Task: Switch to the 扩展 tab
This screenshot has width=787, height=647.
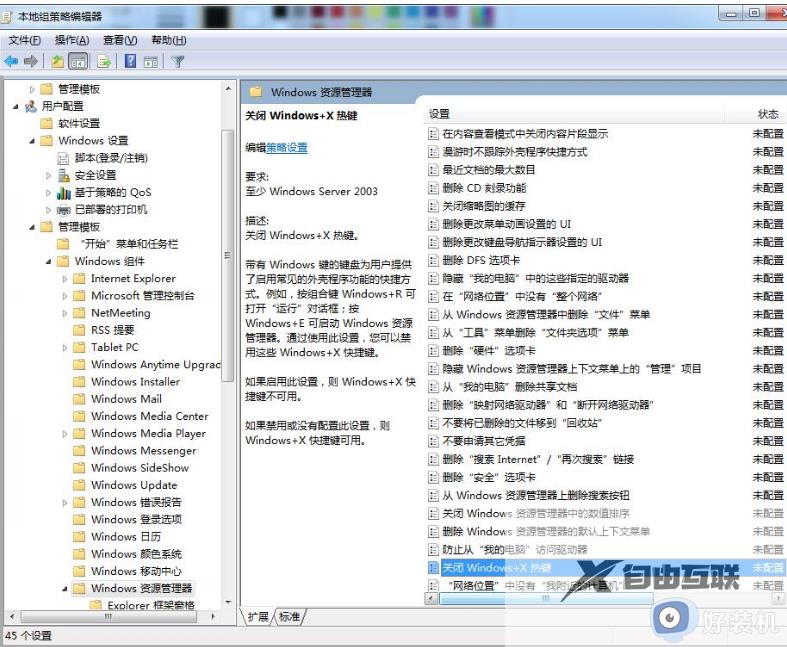Action: 258,616
